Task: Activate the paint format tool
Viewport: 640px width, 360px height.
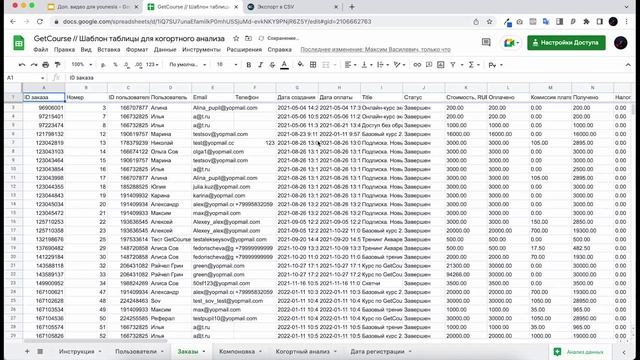Action: [58, 65]
